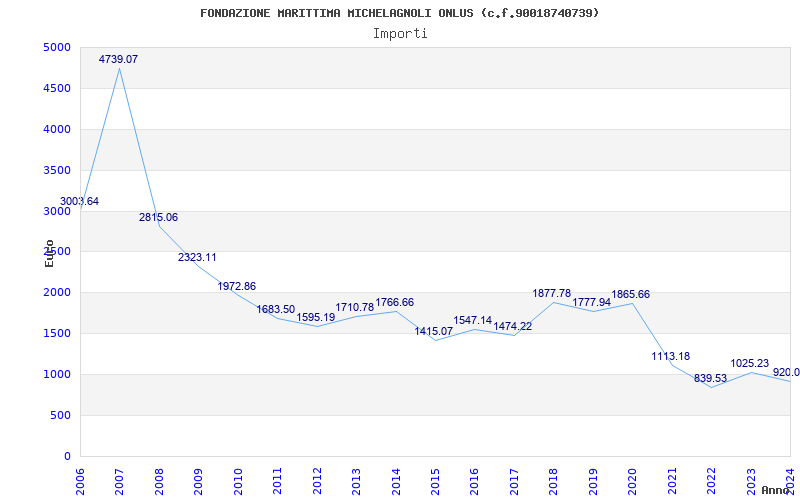Select the 2009 year axis label
Viewport: 800px width, 500px height.
click(x=199, y=483)
